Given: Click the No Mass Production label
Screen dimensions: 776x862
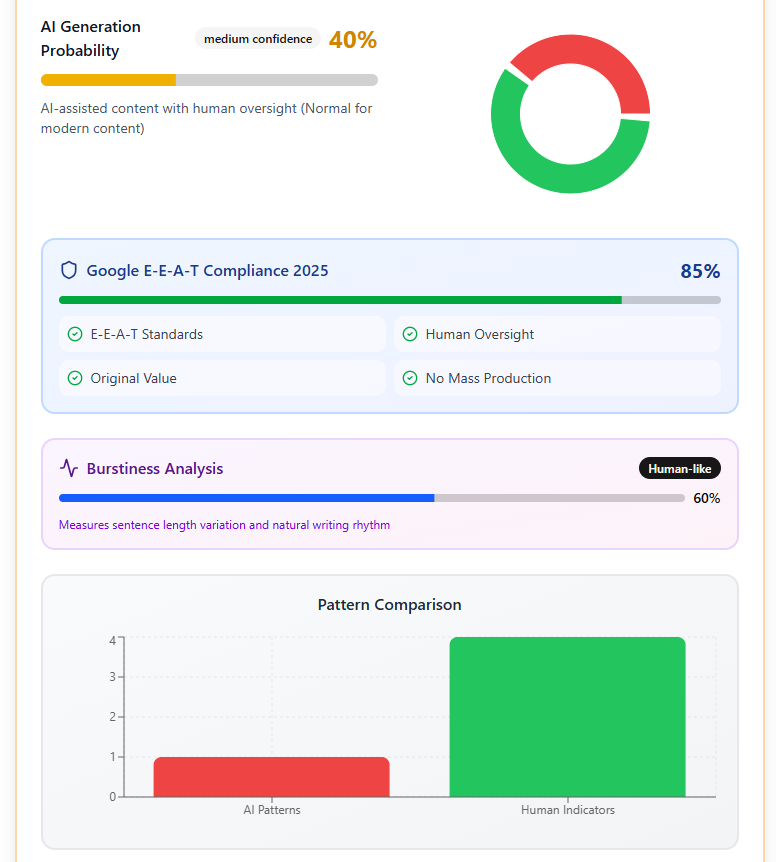Looking at the screenshot, I should pyautogui.click(x=489, y=378).
